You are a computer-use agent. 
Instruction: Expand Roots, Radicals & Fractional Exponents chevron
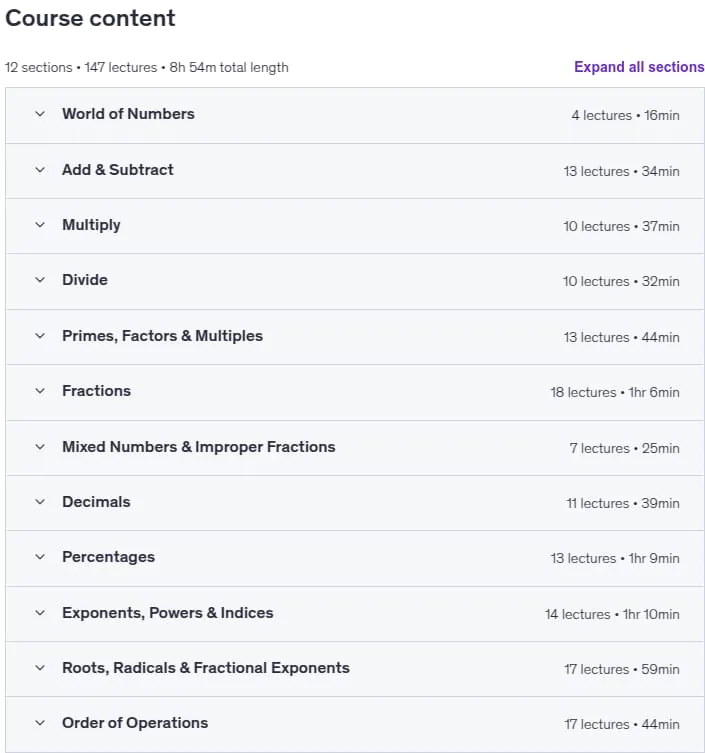(40, 668)
